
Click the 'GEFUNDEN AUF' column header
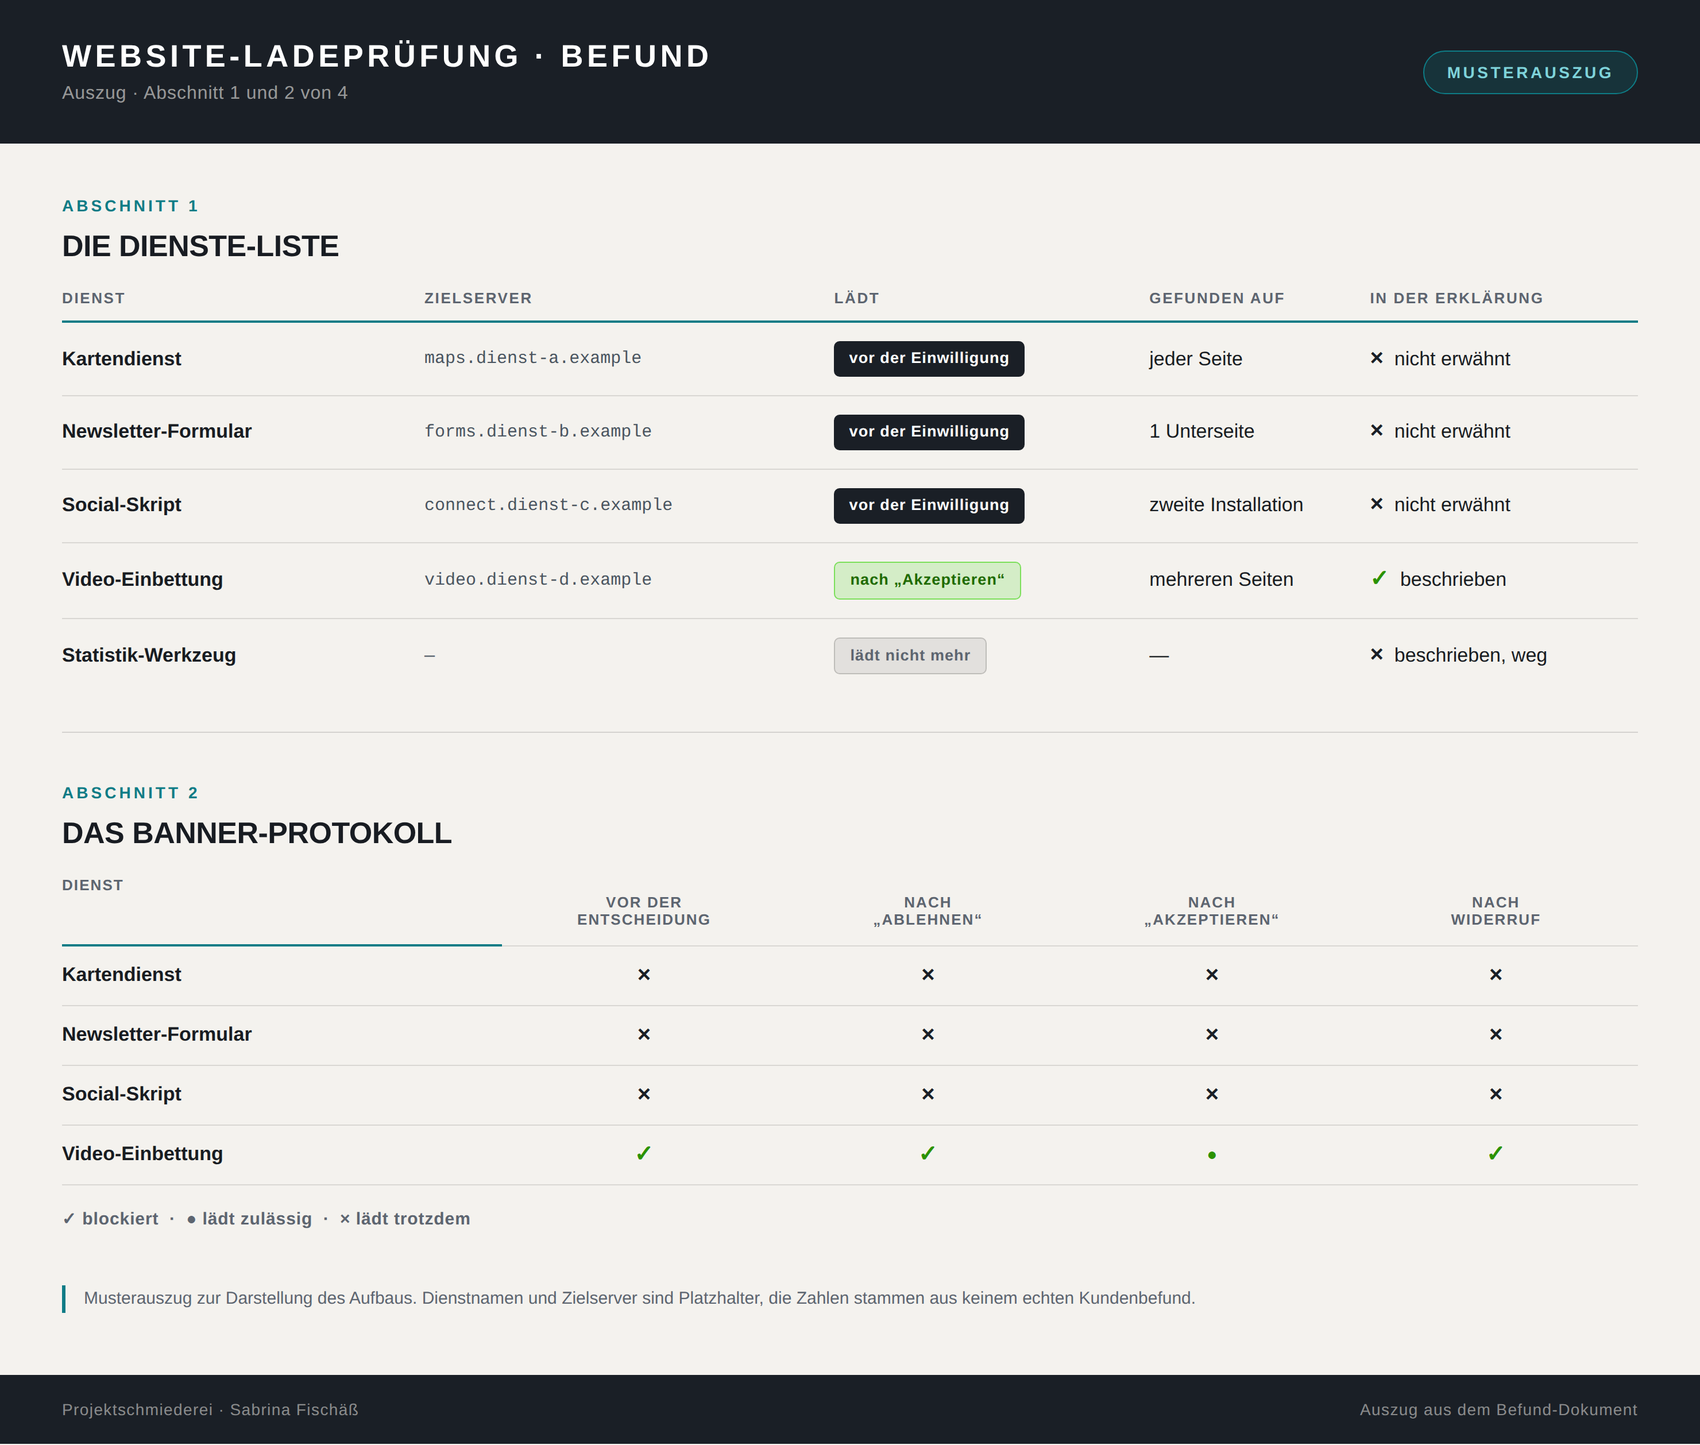pyautogui.click(x=1217, y=298)
